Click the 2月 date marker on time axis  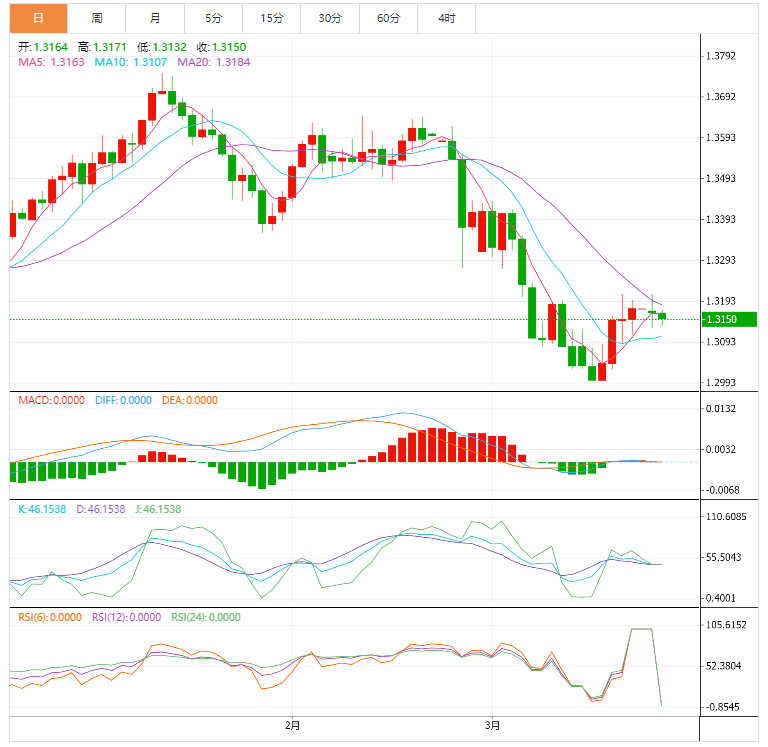click(292, 724)
